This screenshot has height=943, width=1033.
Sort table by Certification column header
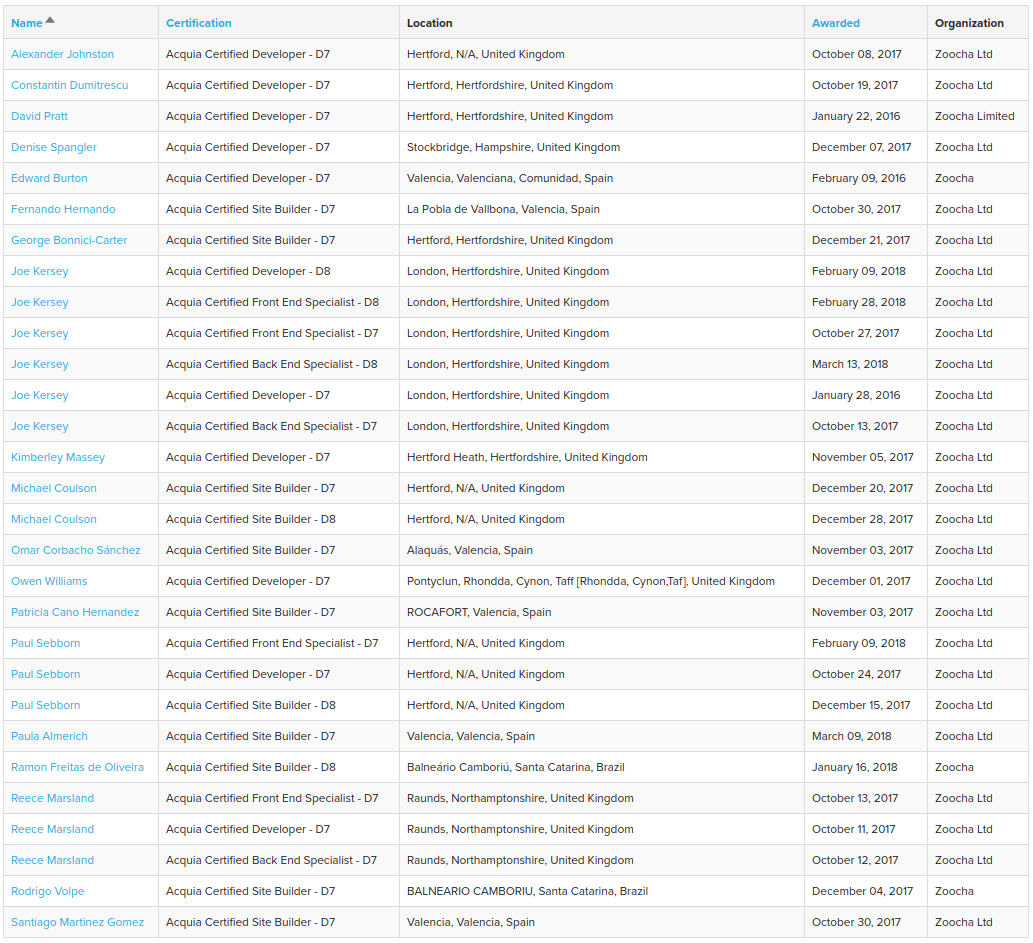pyautogui.click(x=198, y=23)
